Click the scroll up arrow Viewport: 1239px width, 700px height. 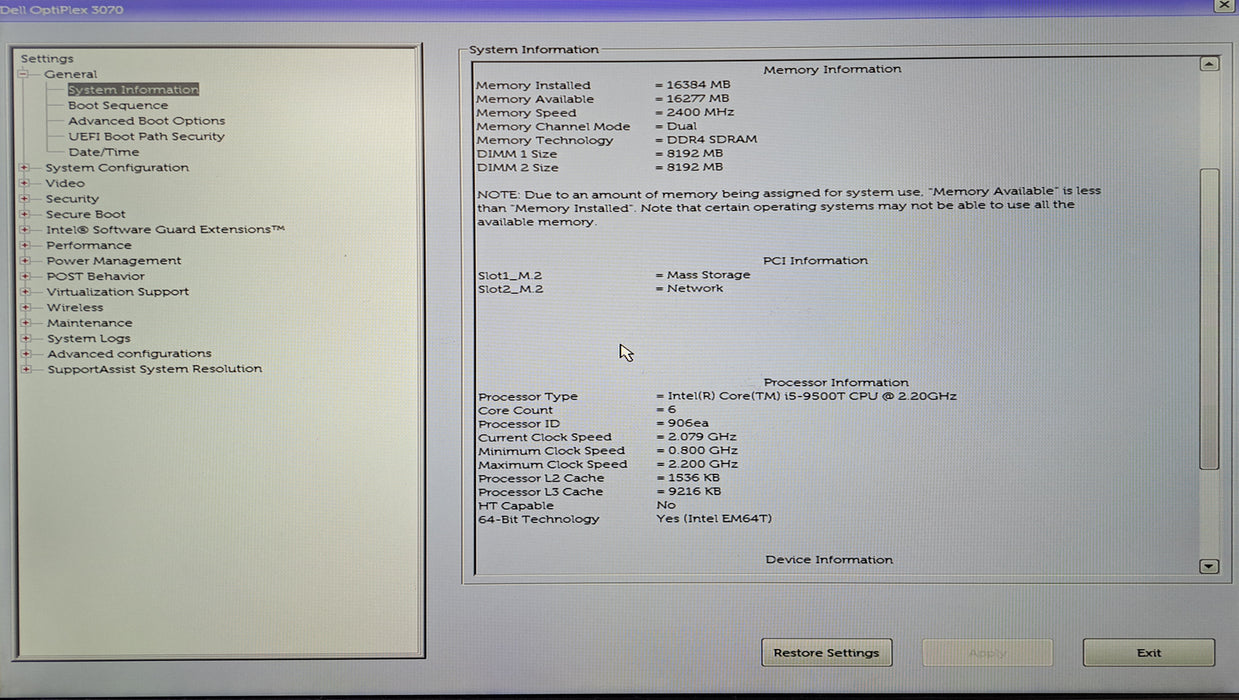click(1209, 64)
